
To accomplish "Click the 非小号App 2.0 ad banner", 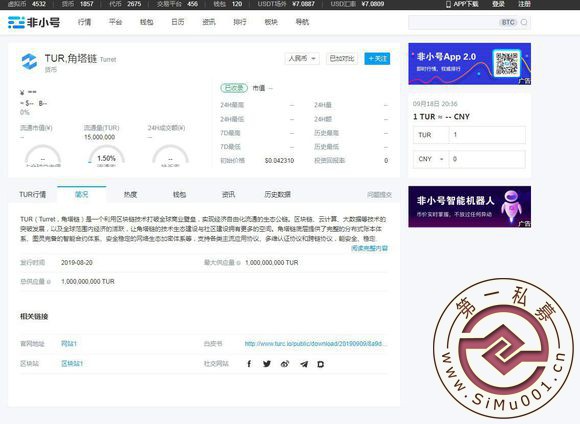I will [469, 64].
